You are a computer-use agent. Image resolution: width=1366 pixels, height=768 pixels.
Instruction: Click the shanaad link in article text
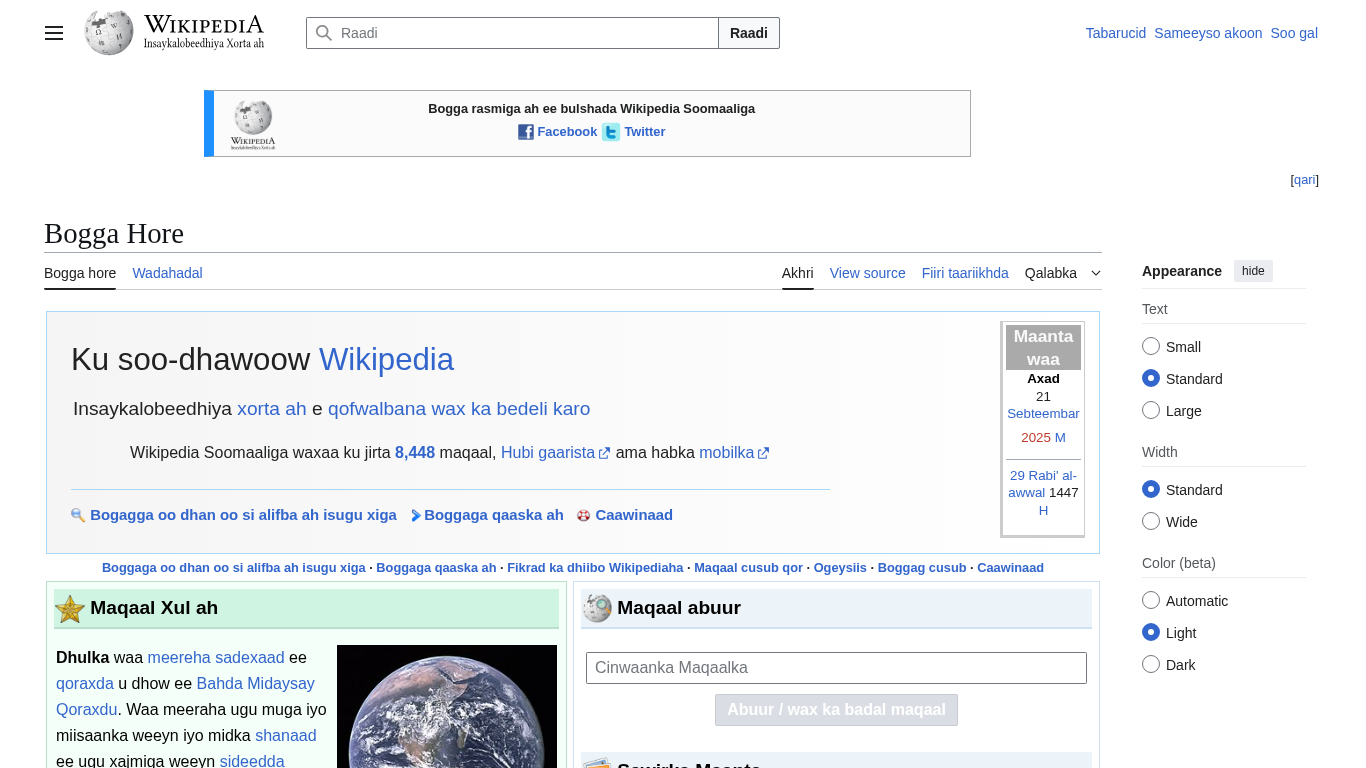coord(286,736)
